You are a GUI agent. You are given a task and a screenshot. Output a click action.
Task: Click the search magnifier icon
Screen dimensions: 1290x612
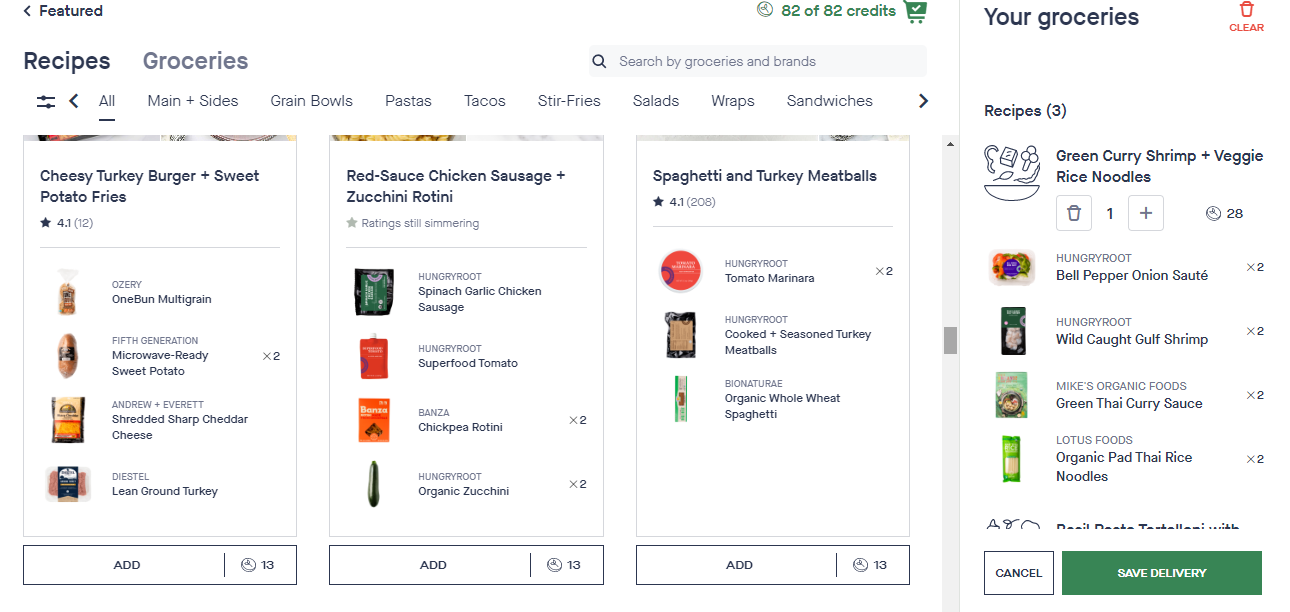(x=600, y=61)
